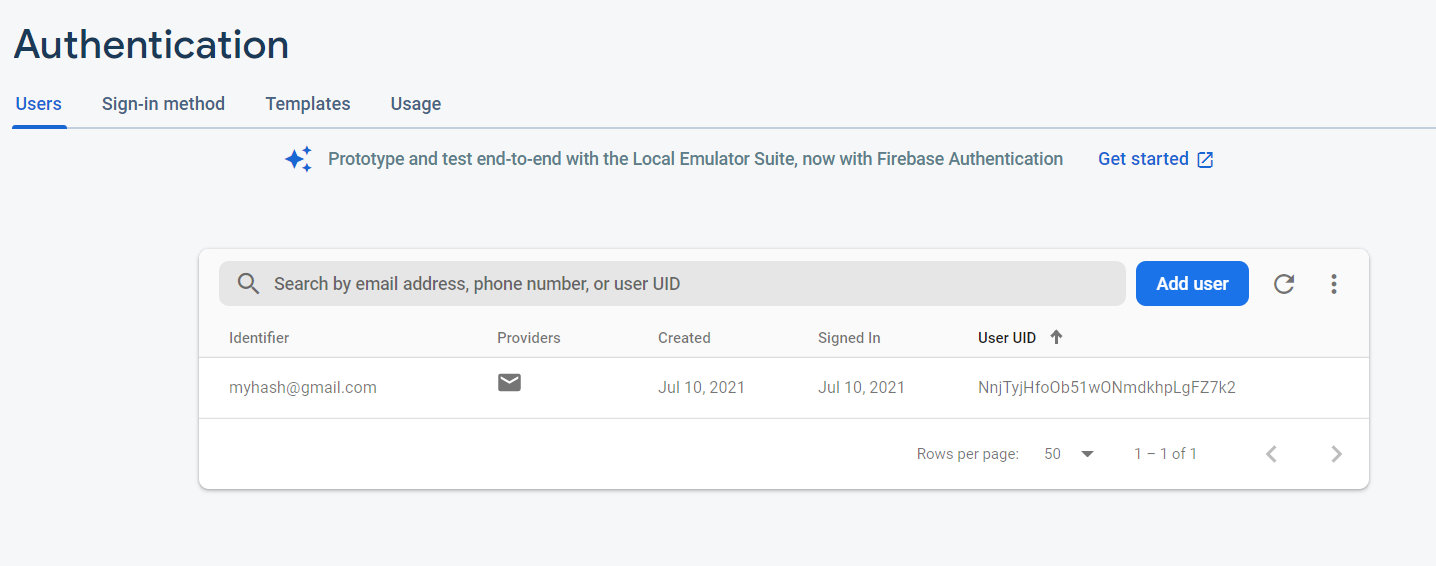
Task: Go to the next page arrow
Action: coord(1336,454)
